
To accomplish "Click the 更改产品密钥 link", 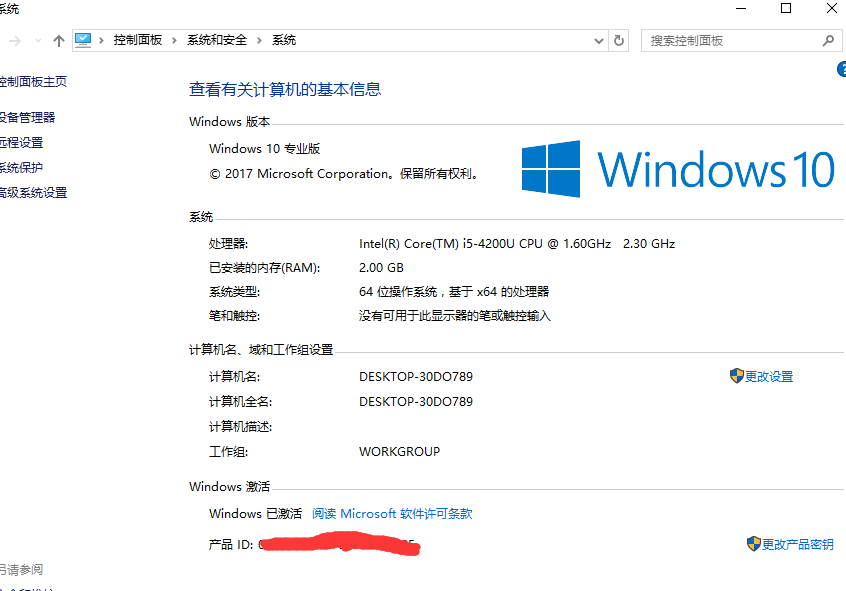I will click(x=797, y=544).
